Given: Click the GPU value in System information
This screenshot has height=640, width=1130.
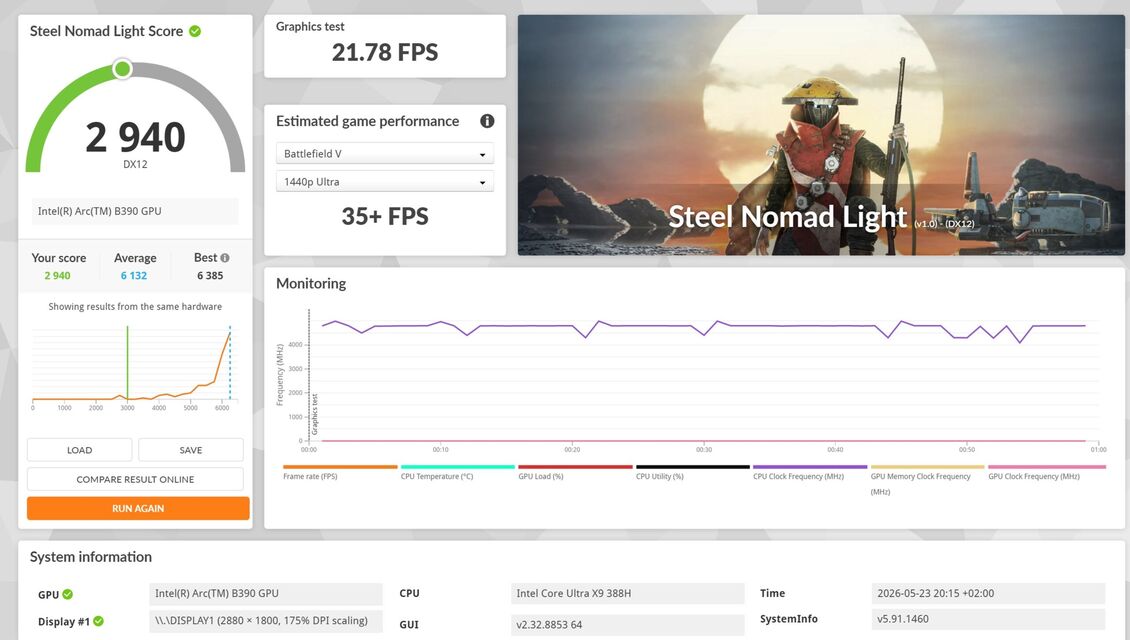Looking at the screenshot, I should tap(266, 593).
